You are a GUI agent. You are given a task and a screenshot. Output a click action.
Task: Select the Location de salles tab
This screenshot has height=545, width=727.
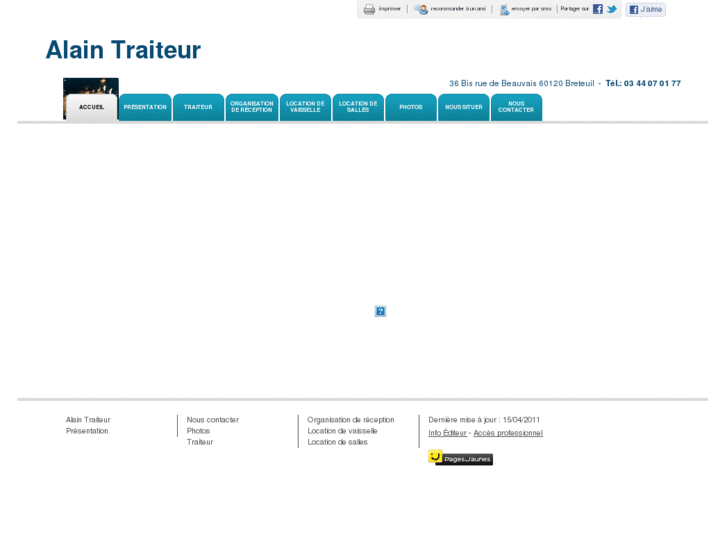[x=358, y=107]
